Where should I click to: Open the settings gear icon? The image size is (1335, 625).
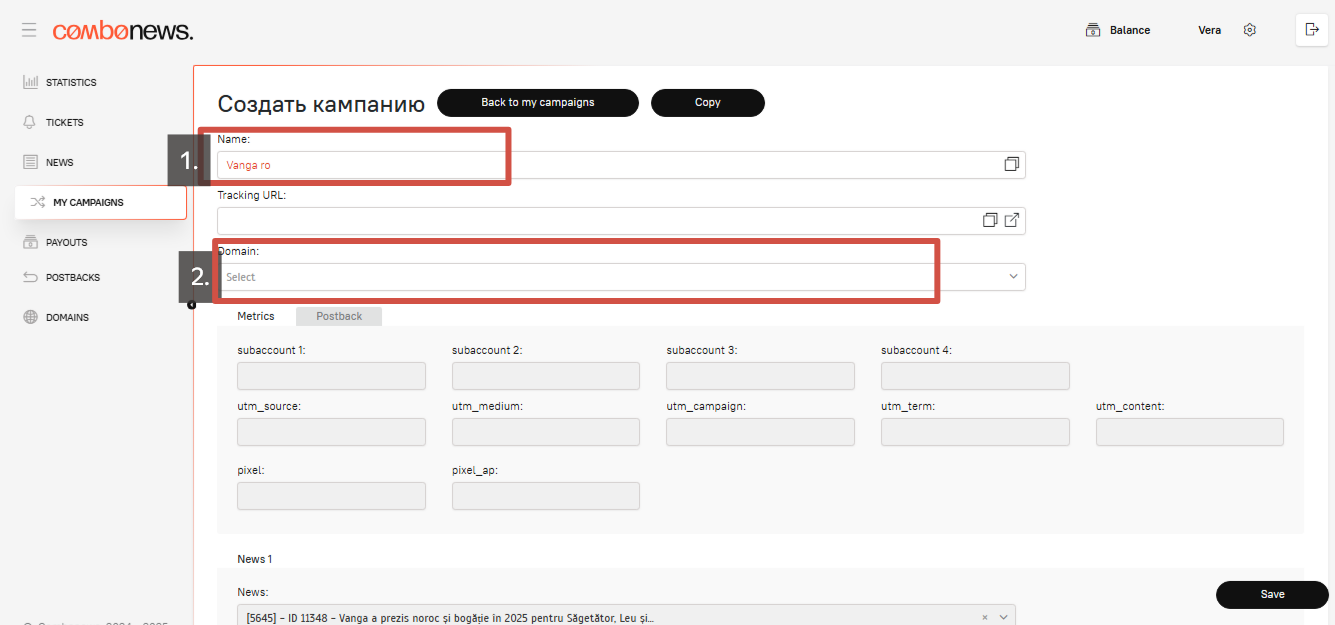tap(1249, 30)
